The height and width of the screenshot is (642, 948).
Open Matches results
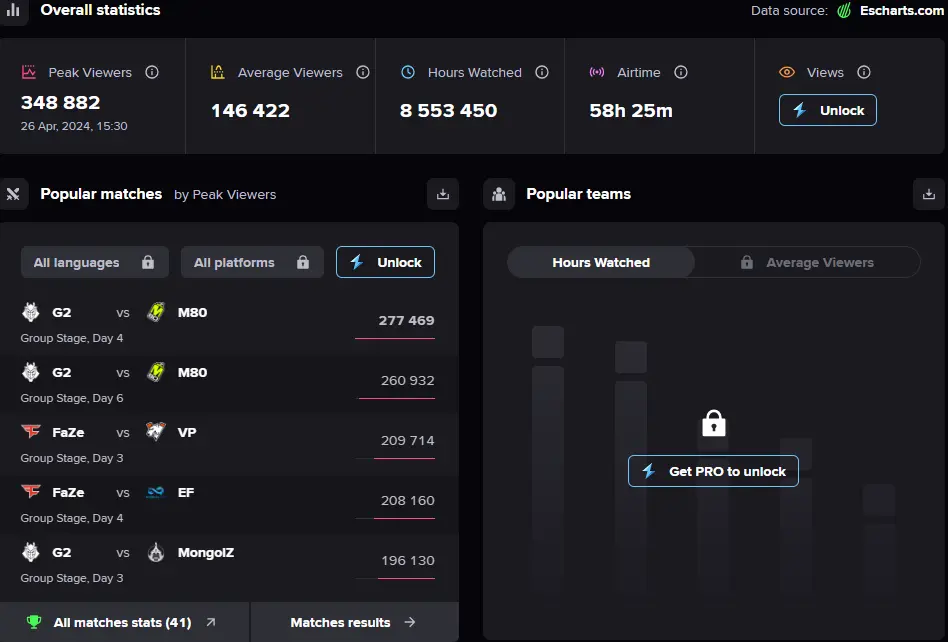(x=354, y=622)
